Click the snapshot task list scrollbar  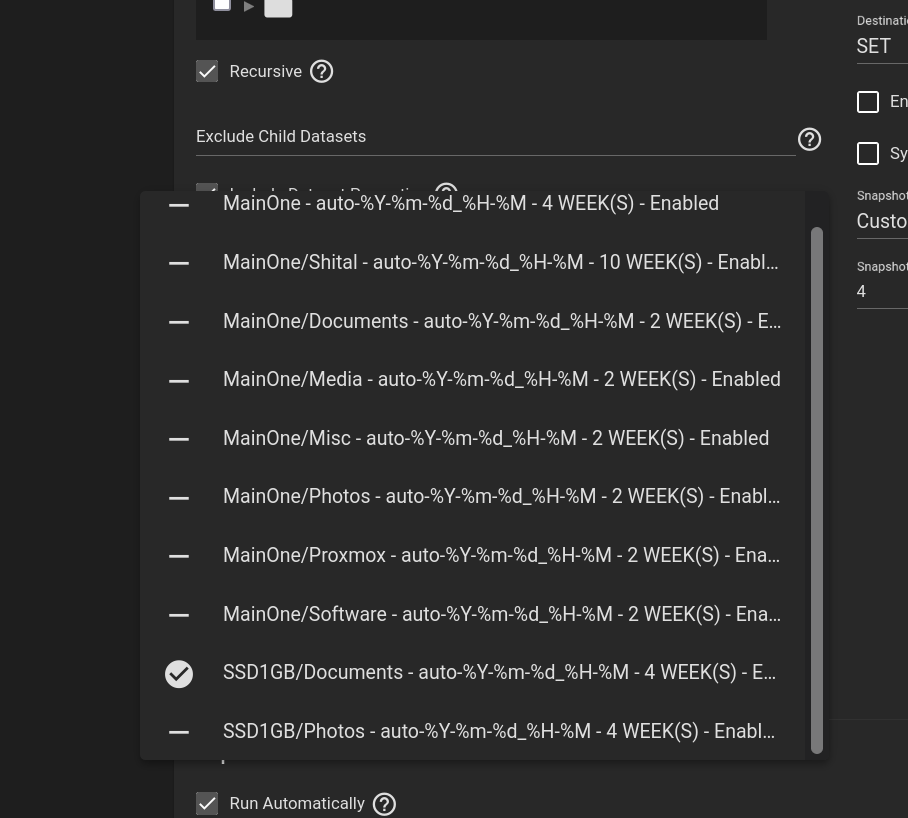click(x=817, y=489)
